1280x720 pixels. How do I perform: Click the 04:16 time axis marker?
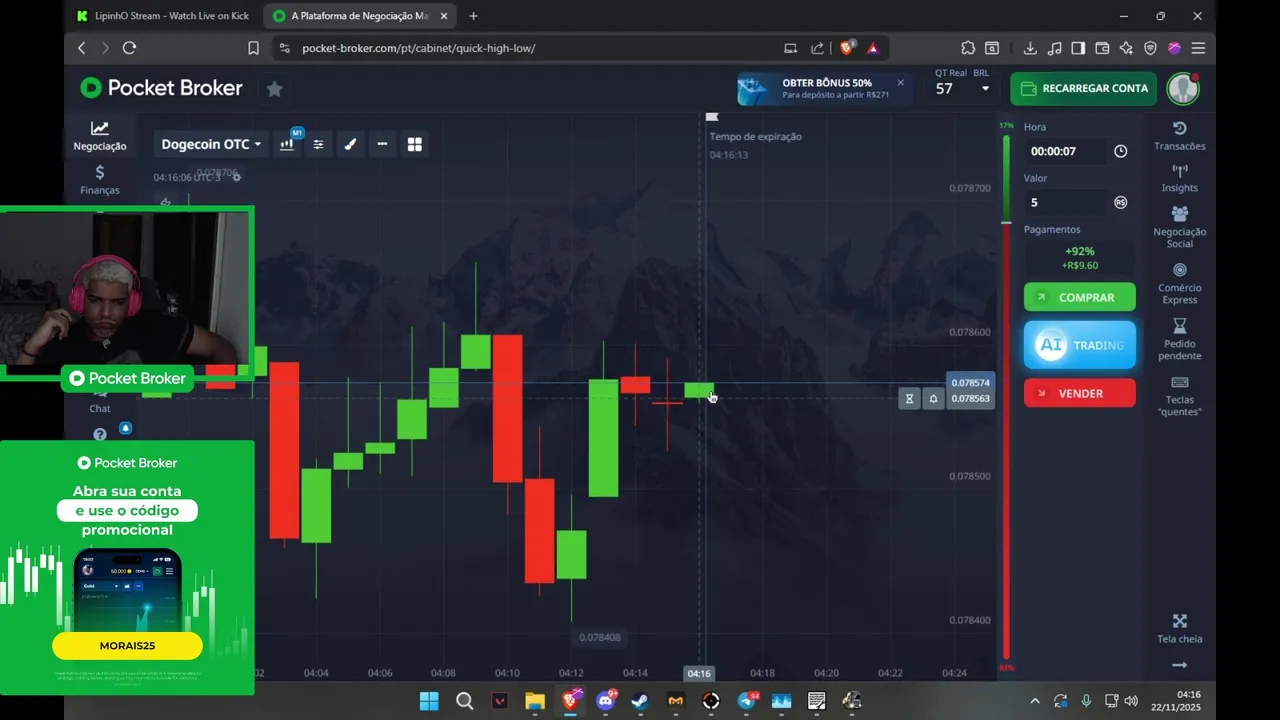pyautogui.click(x=699, y=673)
